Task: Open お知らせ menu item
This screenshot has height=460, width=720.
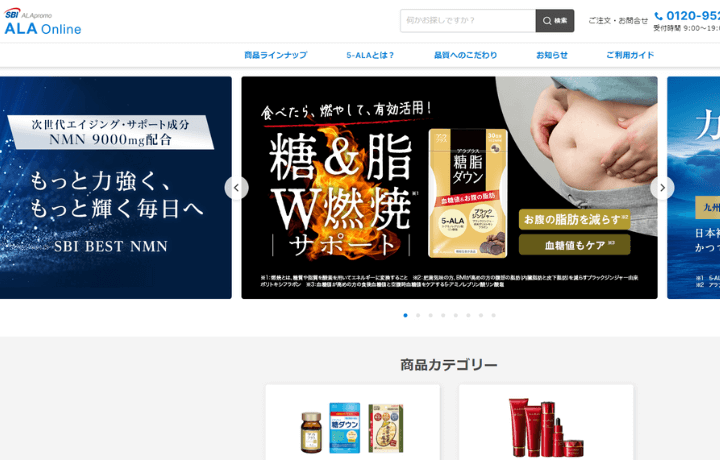Action: (x=552, y=55)
